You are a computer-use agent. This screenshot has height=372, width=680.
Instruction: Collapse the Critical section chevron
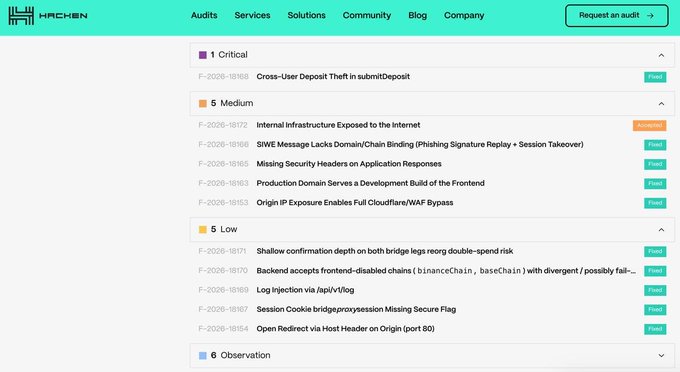661,55
